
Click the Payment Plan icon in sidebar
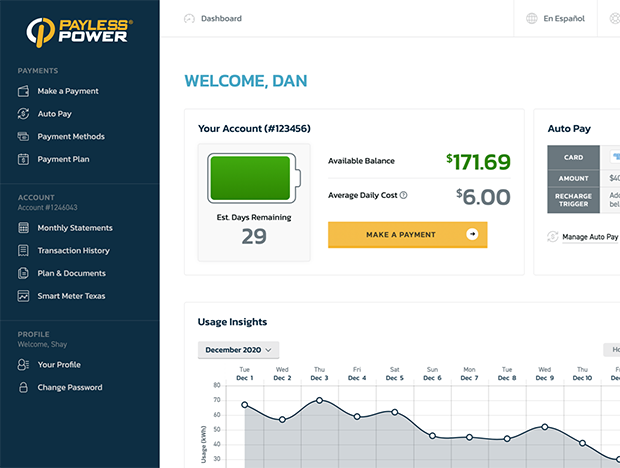click(x=23, y=159)
